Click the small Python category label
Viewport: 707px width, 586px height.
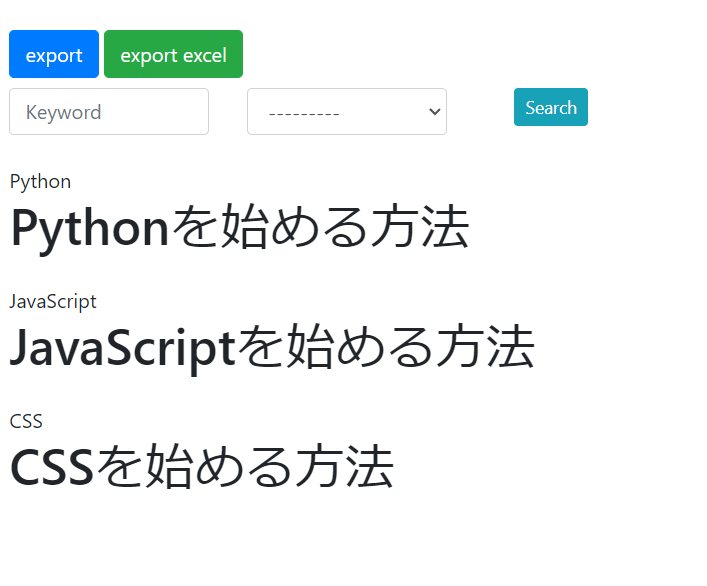coord(40,181)
